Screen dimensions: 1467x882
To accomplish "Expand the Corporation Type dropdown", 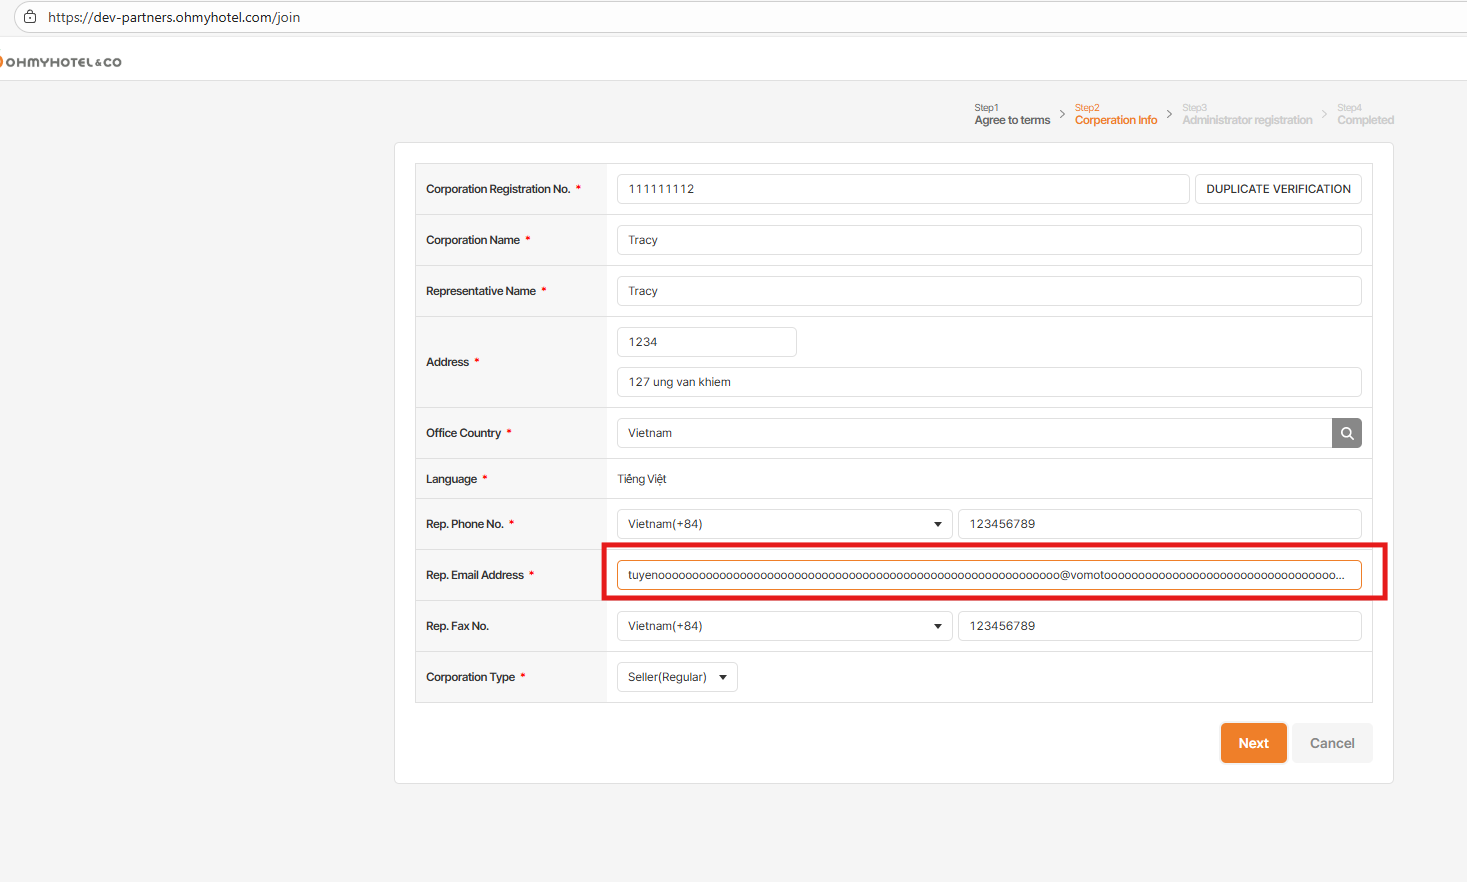I will click(x=677, y=677).
